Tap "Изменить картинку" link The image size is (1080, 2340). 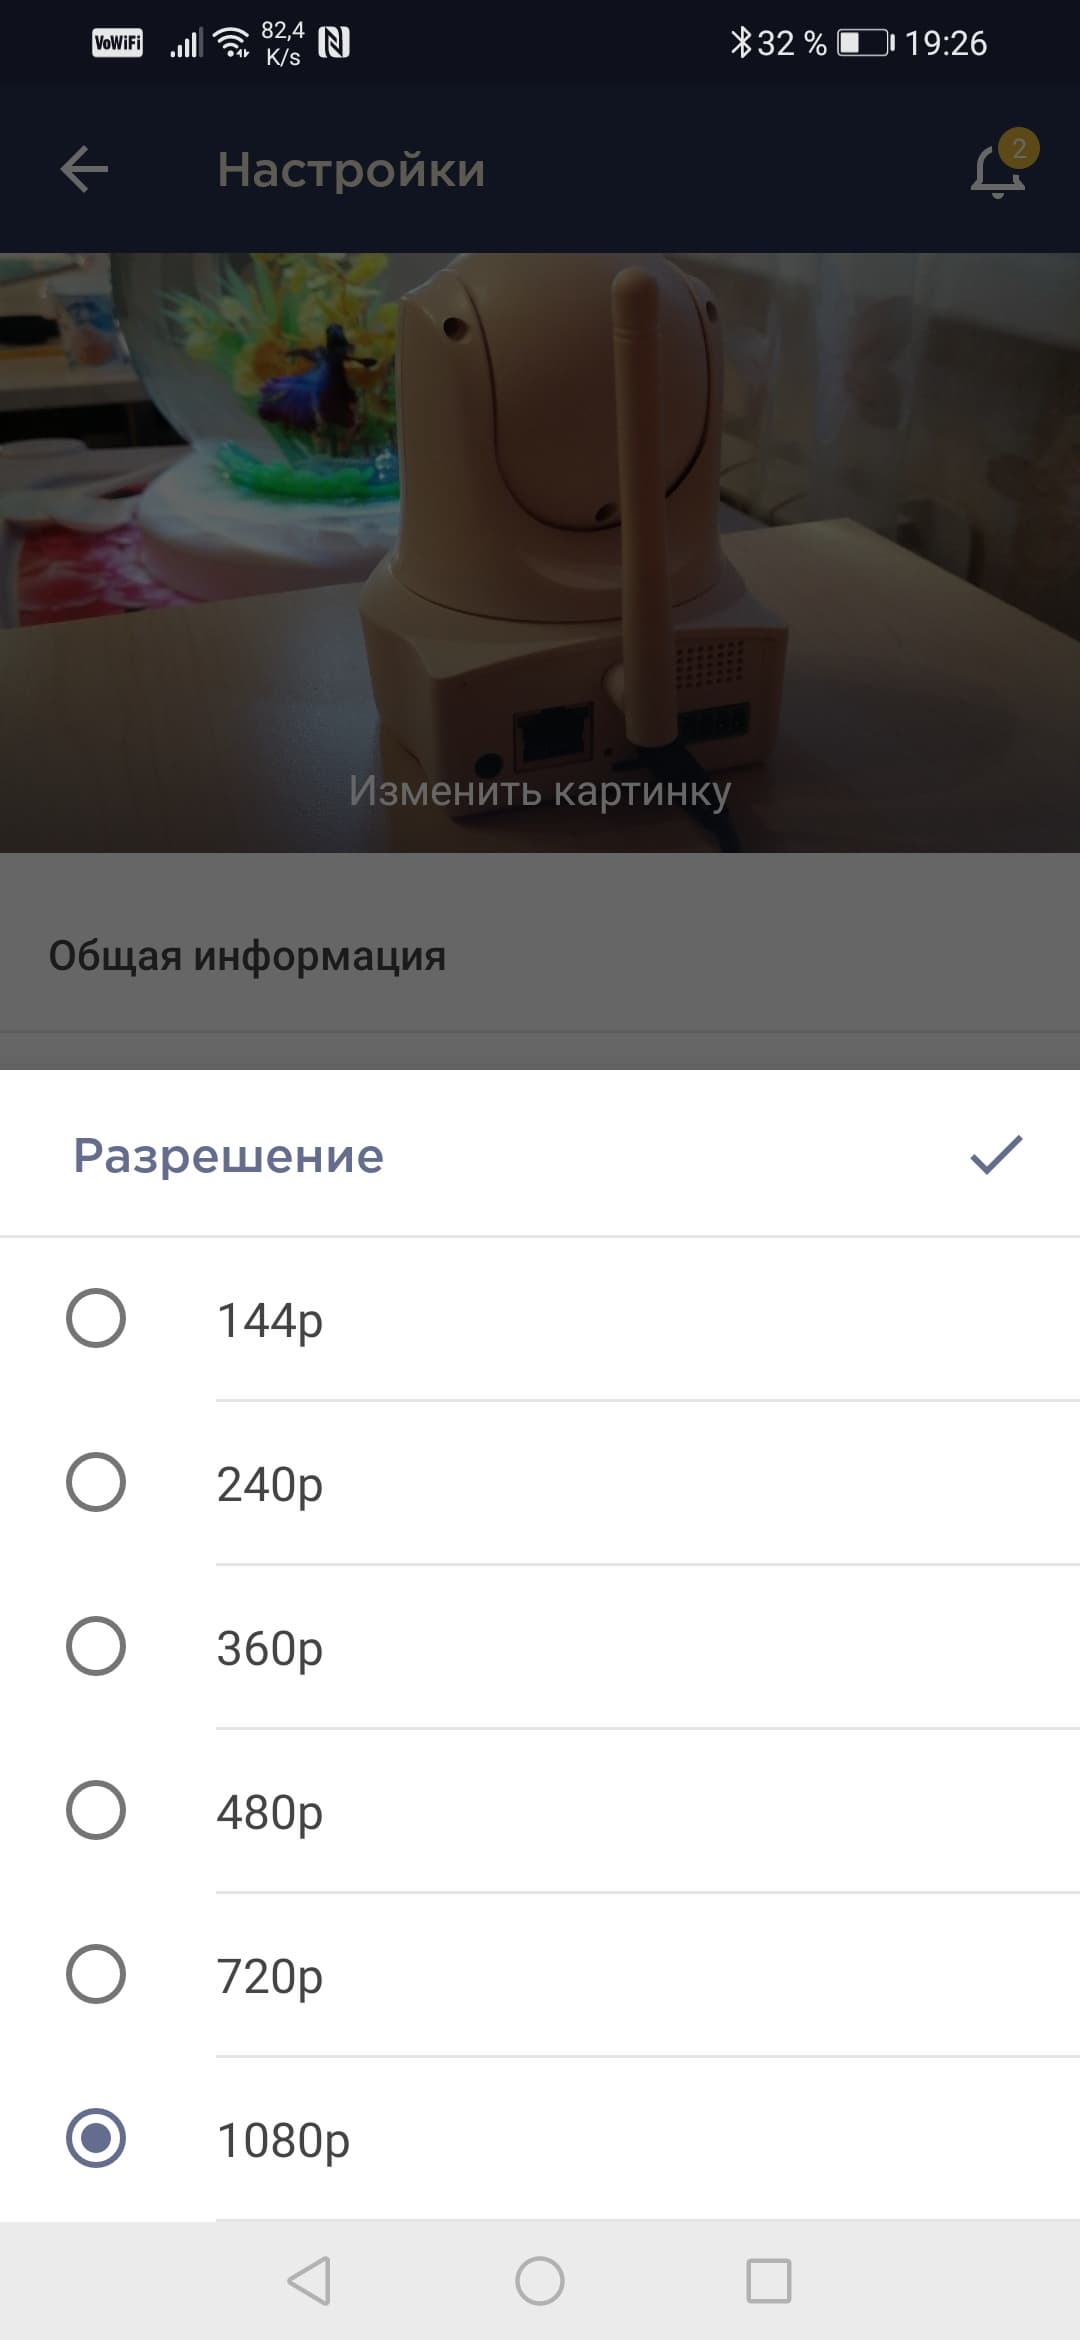(540, 791)
